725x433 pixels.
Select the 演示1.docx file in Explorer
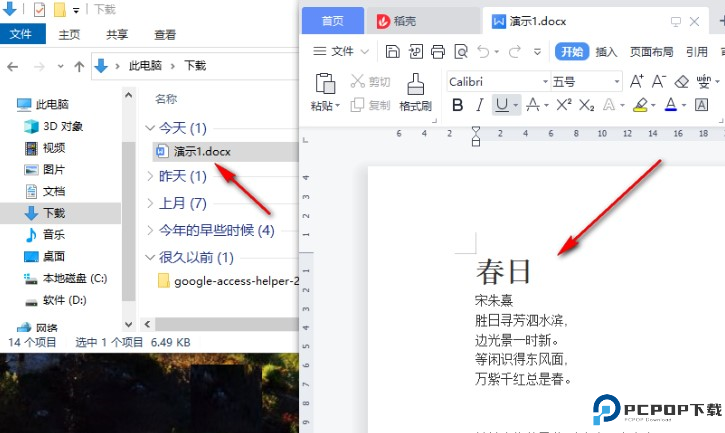pos(225,151)
